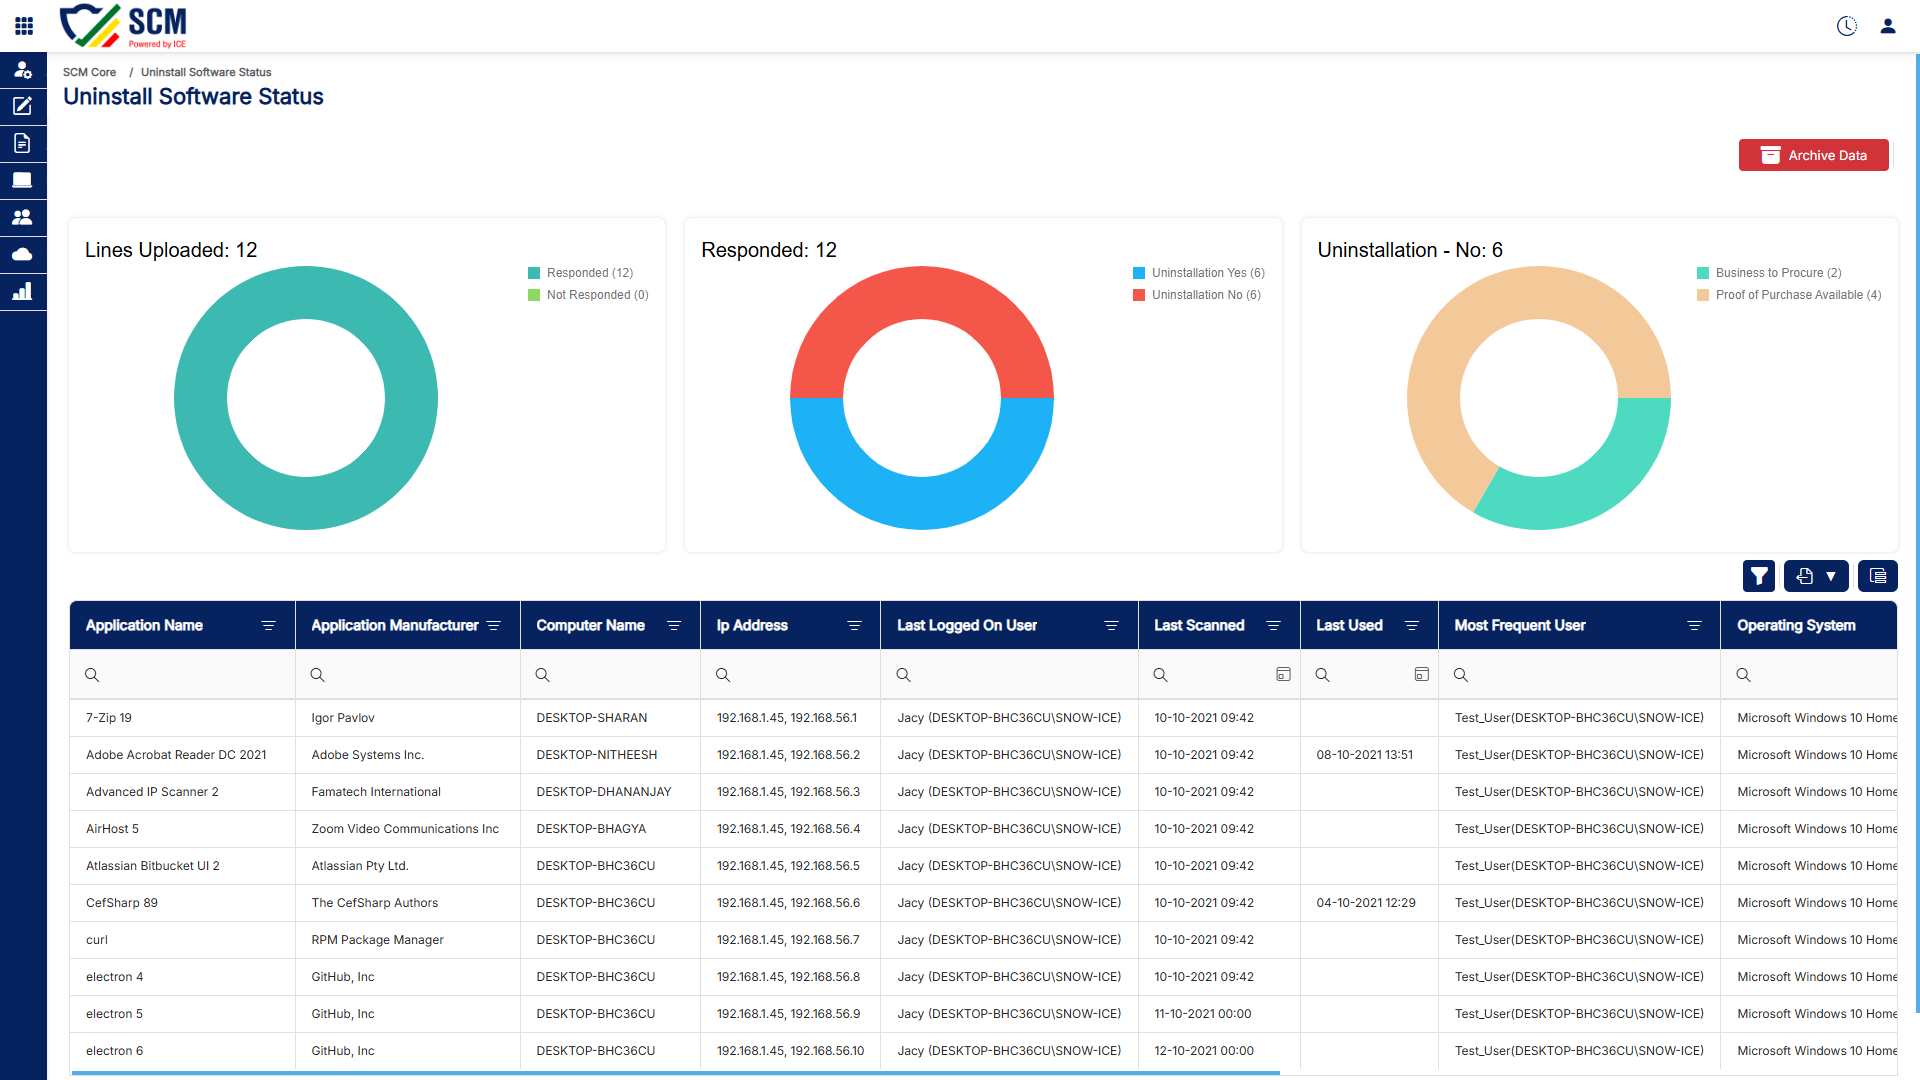Open the bar chart reports sidebar icon
Image resolution: width=1920 pixels, height=1080 pixels.
[x=22, y=291]
